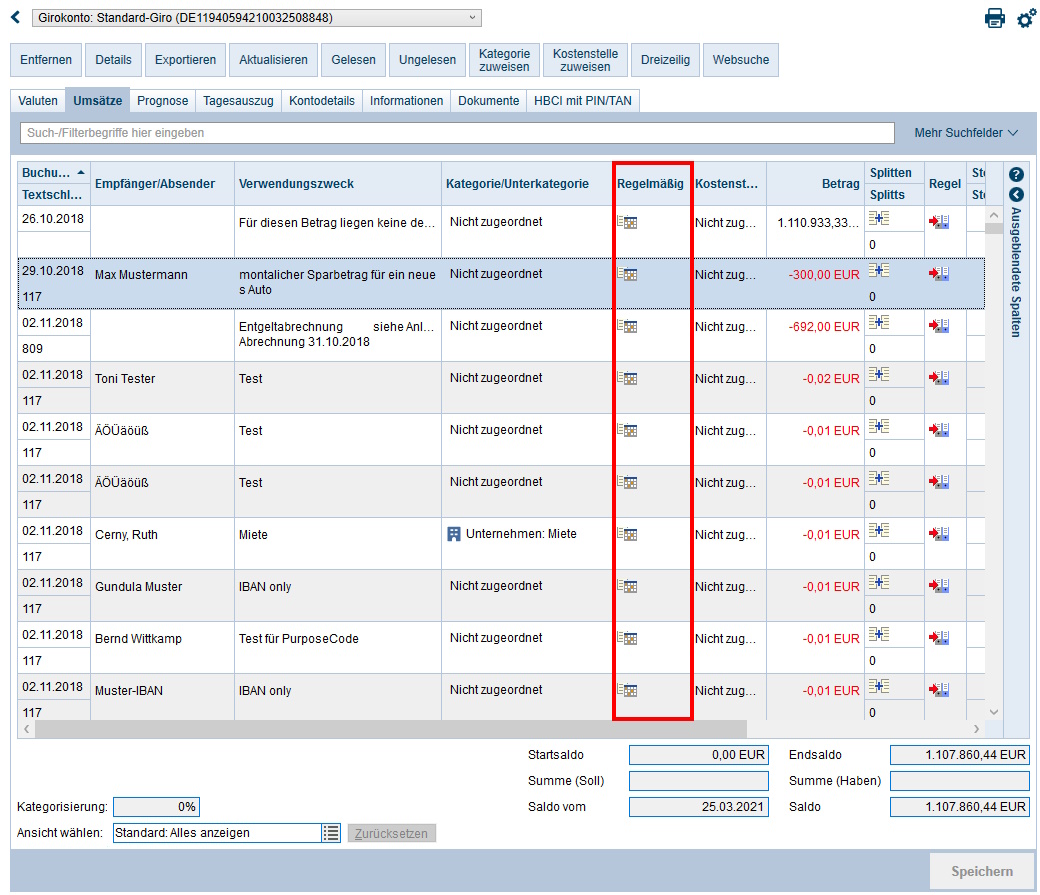Click Verwendungszweck column header

[x=338, y=184]
